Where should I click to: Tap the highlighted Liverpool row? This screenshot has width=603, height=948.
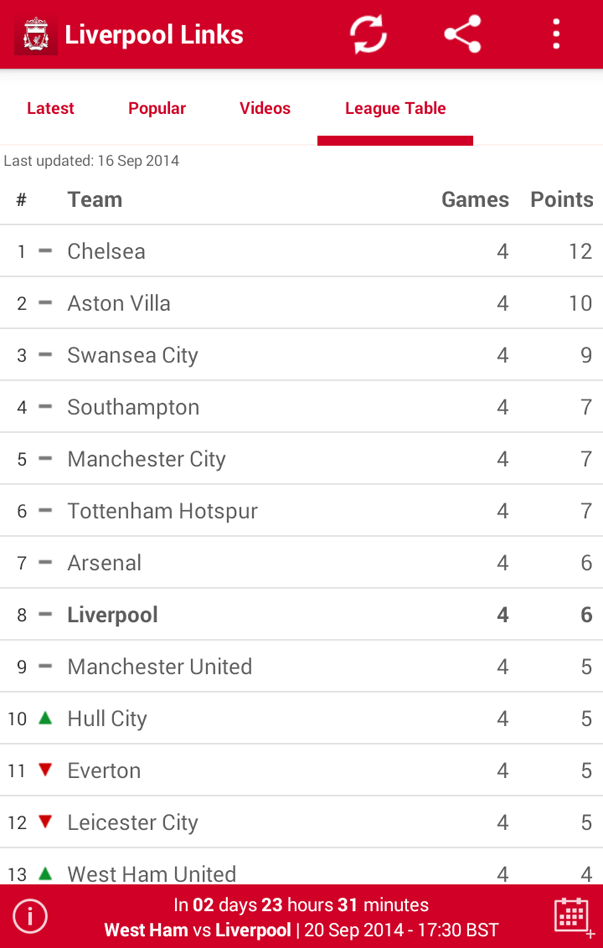[301, 615]
